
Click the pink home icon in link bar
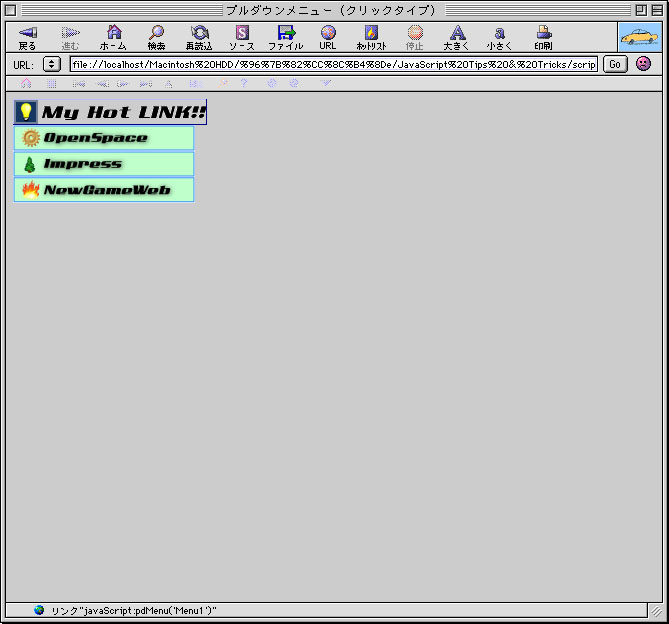click(x=26, y=83)
